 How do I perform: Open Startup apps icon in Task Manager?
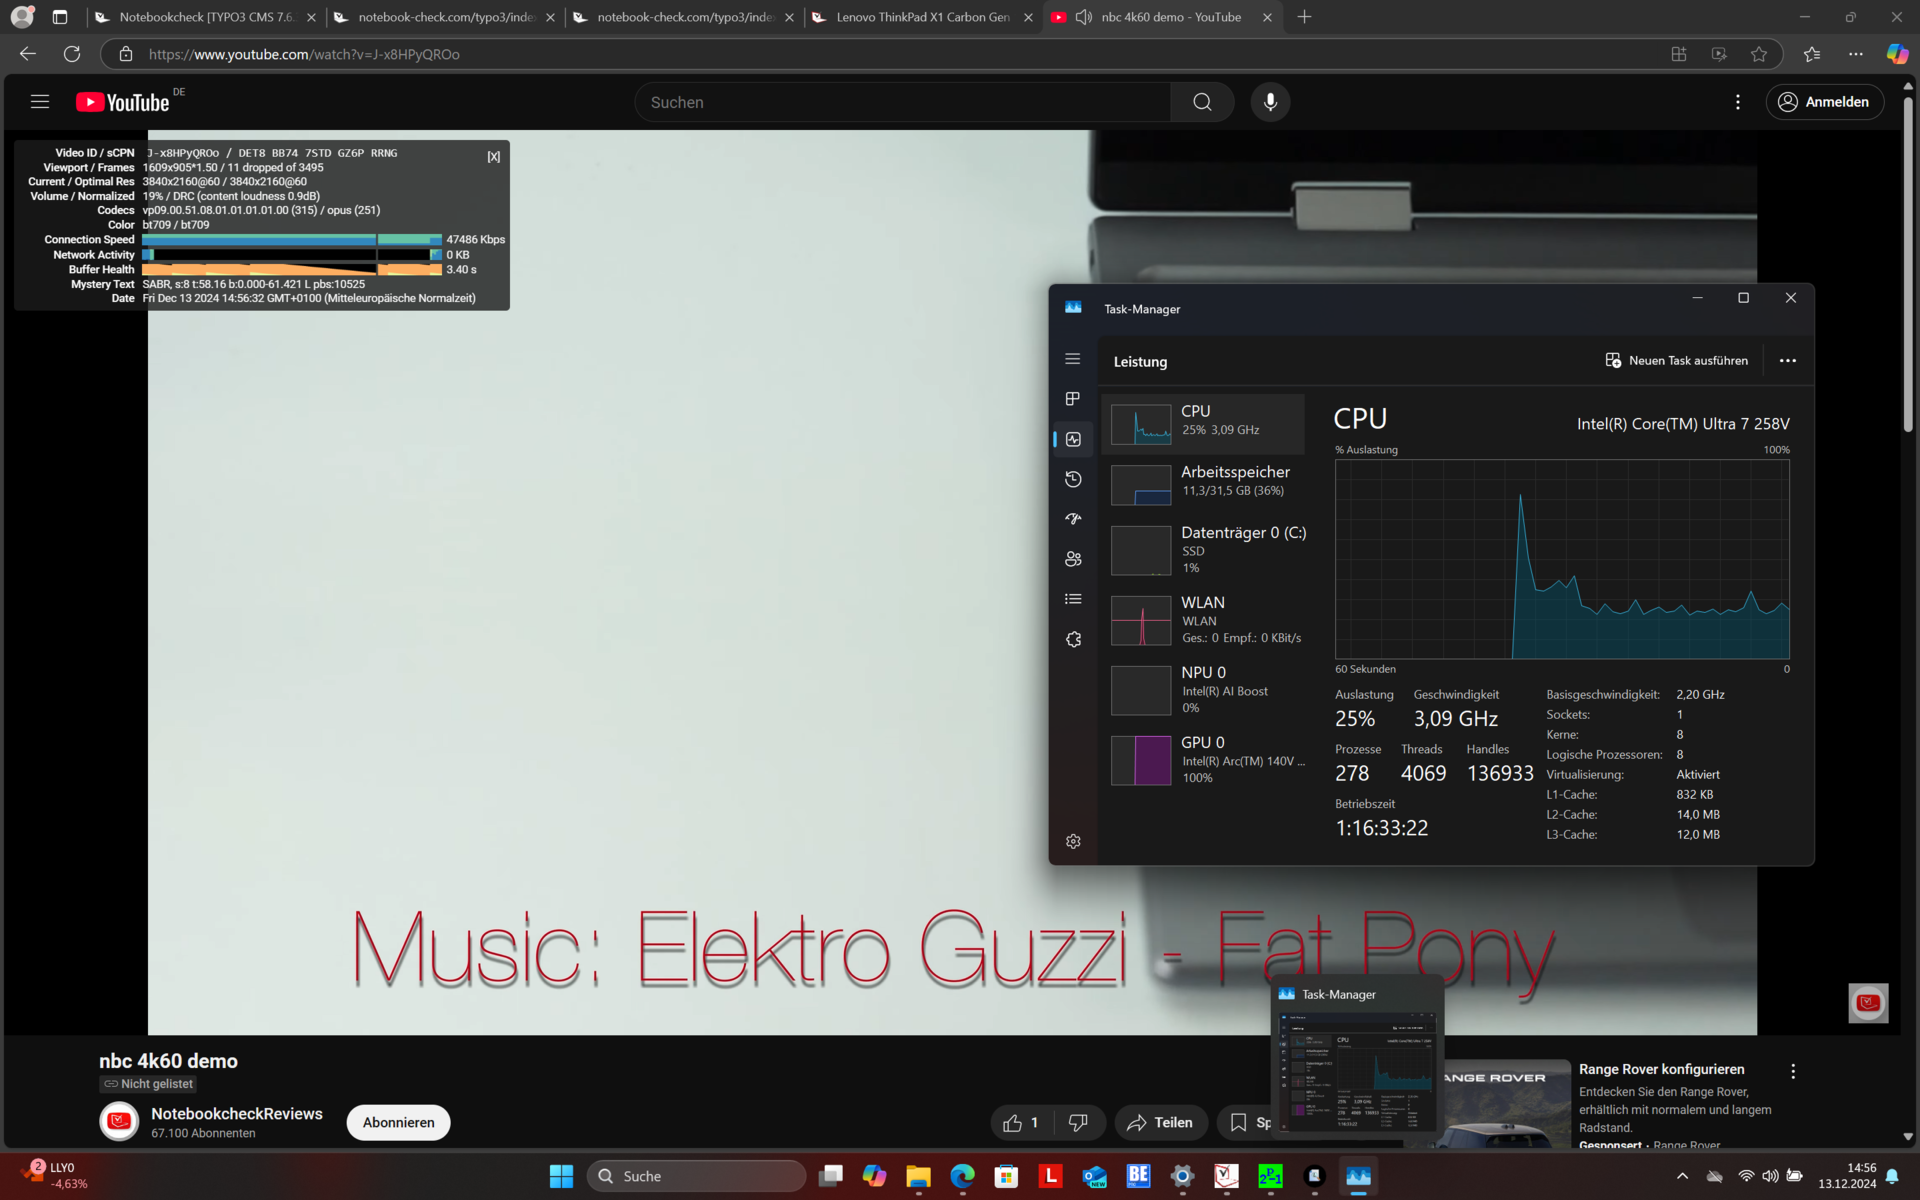pyautogui.click(x=1073, y=519)
